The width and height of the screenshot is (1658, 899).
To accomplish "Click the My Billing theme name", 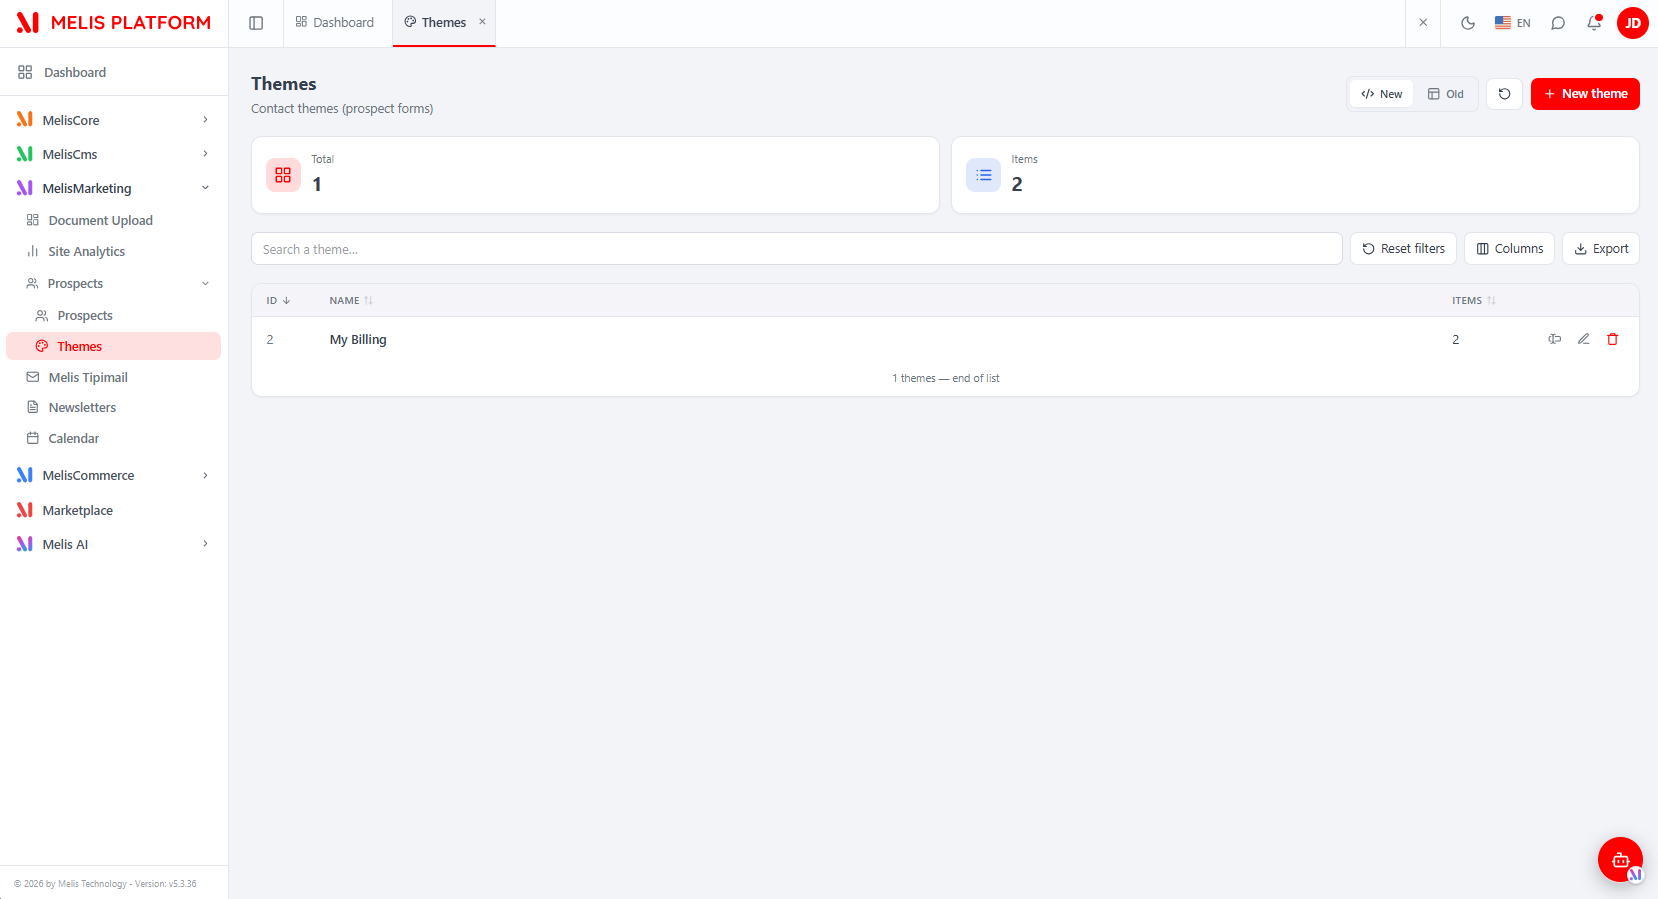I will 358,340.
